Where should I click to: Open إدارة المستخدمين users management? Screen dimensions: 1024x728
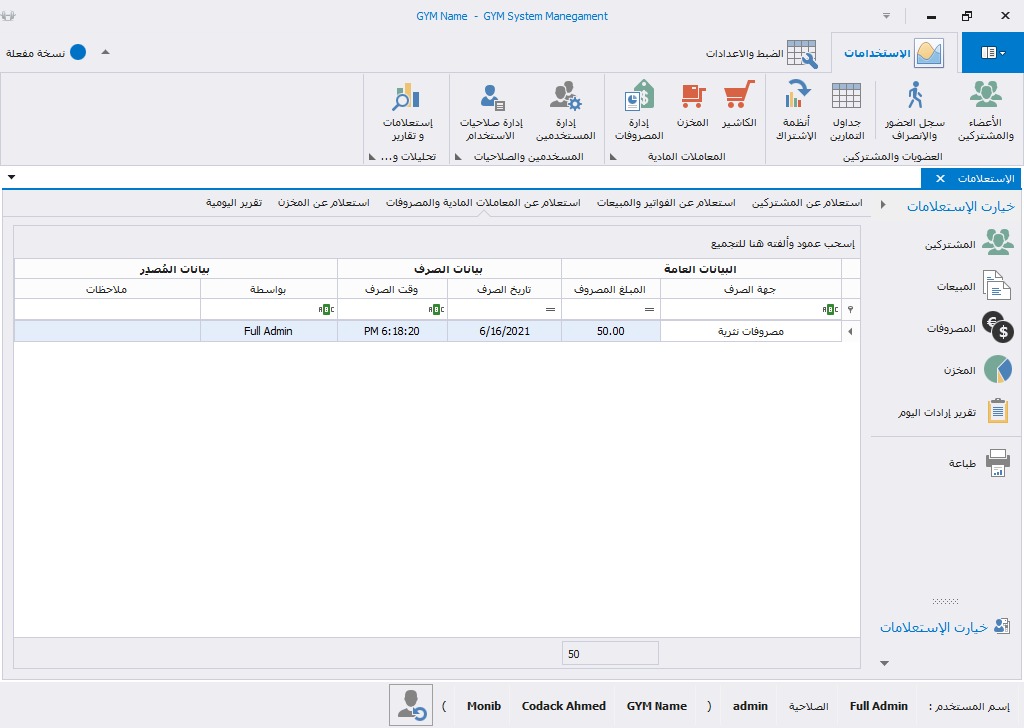coord(566,110)
